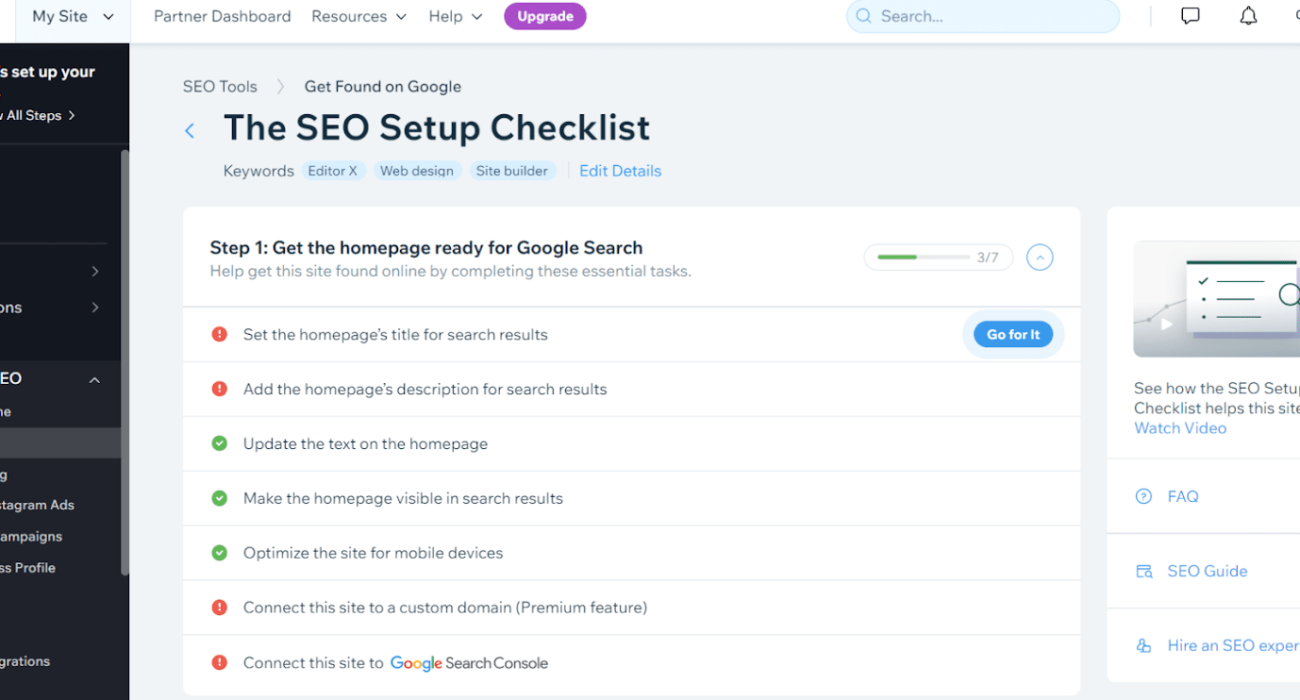Viewport: 1300px width, 700px height.
Task: Click the Step 1 progress bar showing 3/7
Action: [938, 258]
